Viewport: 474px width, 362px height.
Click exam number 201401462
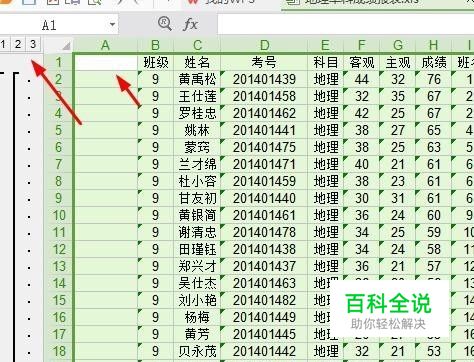point(264,113)
